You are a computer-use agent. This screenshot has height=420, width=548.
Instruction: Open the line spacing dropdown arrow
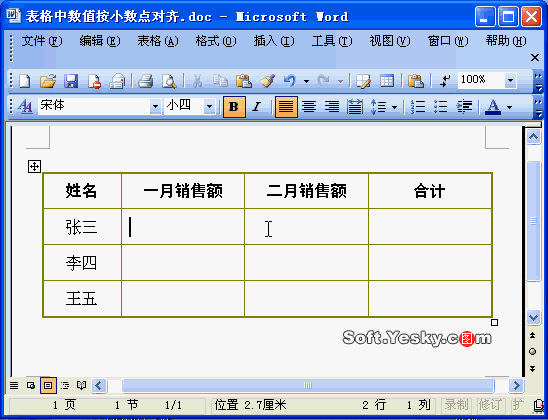(395, 107)
